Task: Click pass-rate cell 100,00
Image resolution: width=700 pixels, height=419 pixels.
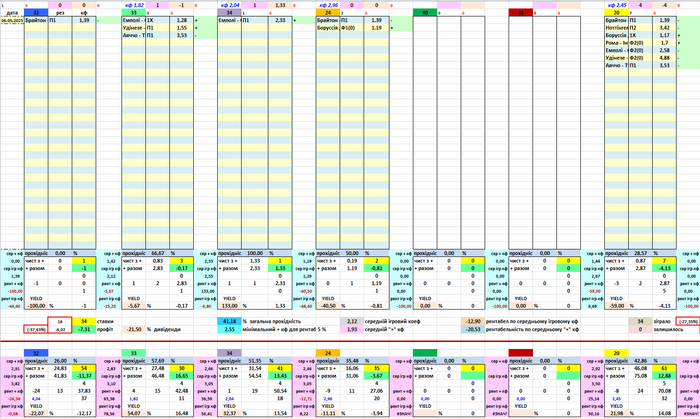Action: (254, 253)
